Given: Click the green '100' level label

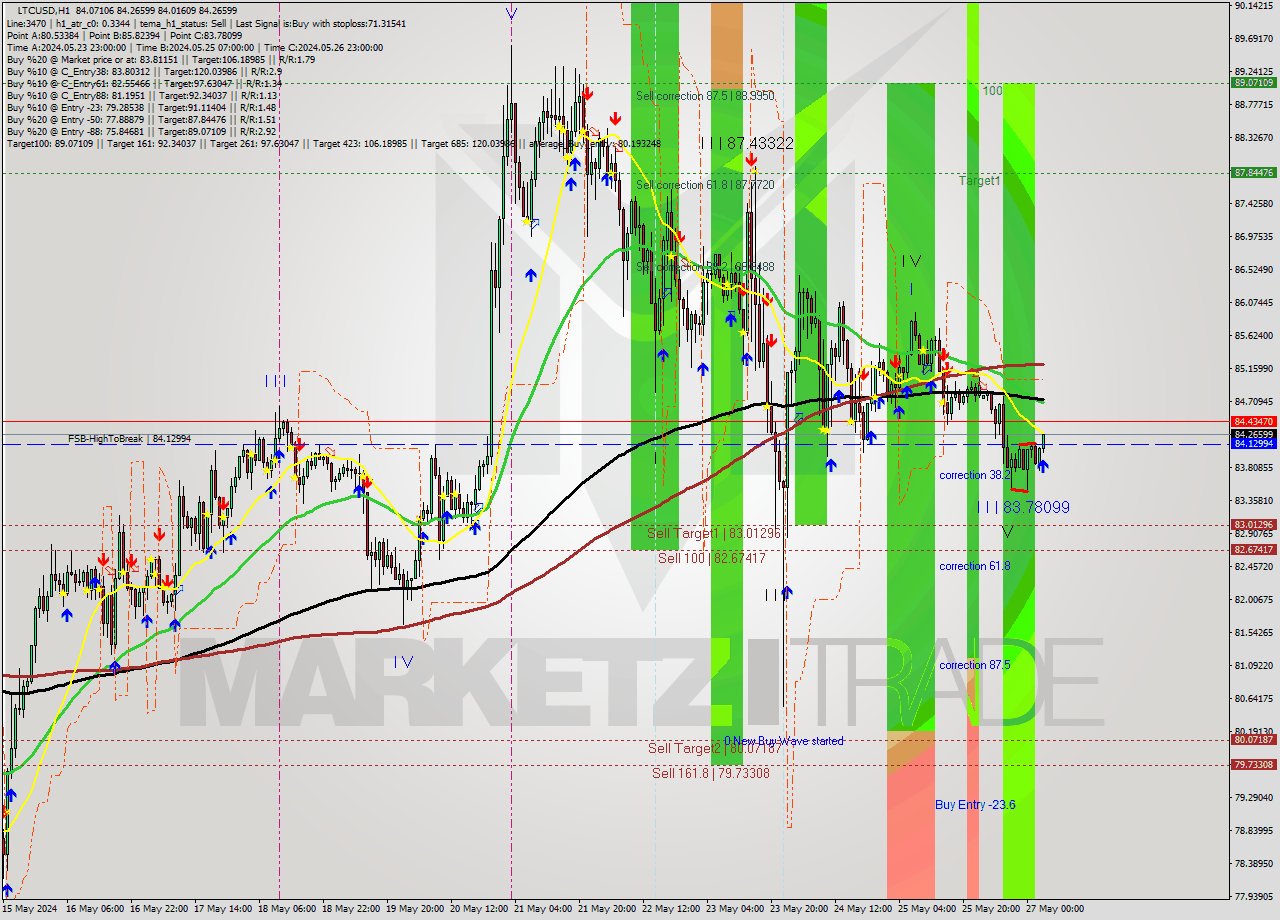Looking at the screenshot, I should click(x=992, y=91).
